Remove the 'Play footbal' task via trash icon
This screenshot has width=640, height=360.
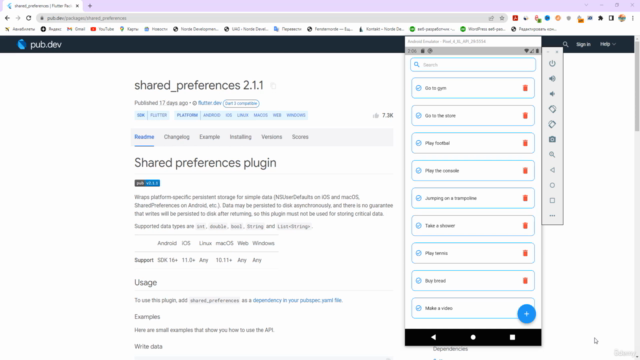coord(525,143)
